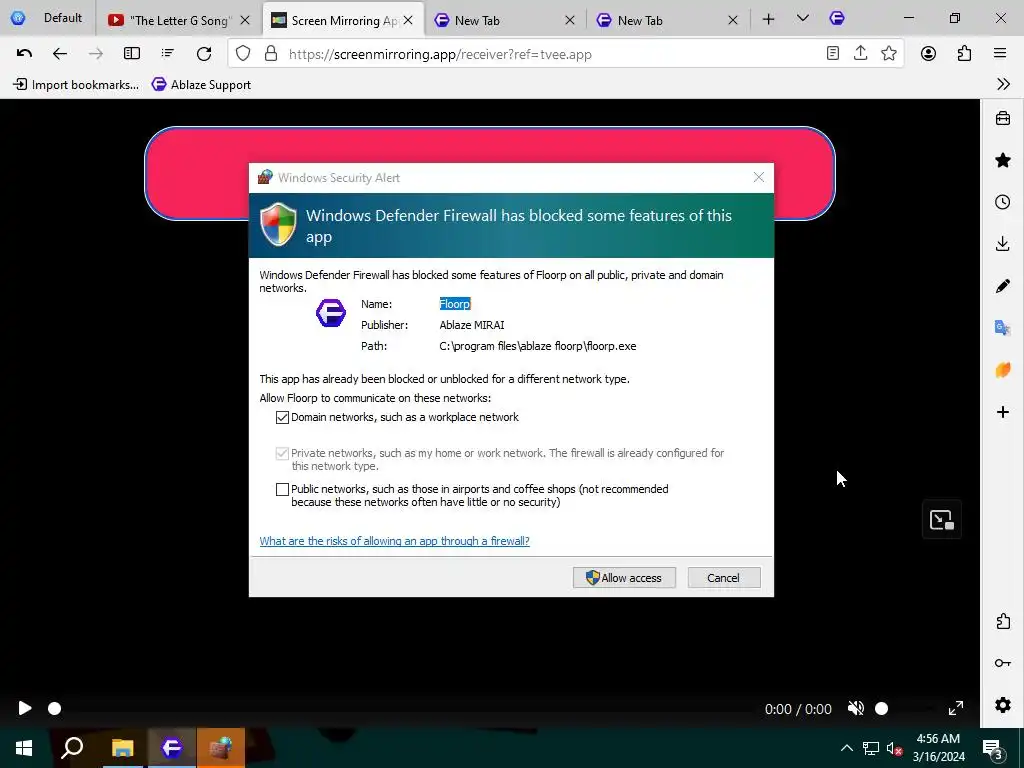Toggle the sidebar panel icon

[132, 54]
